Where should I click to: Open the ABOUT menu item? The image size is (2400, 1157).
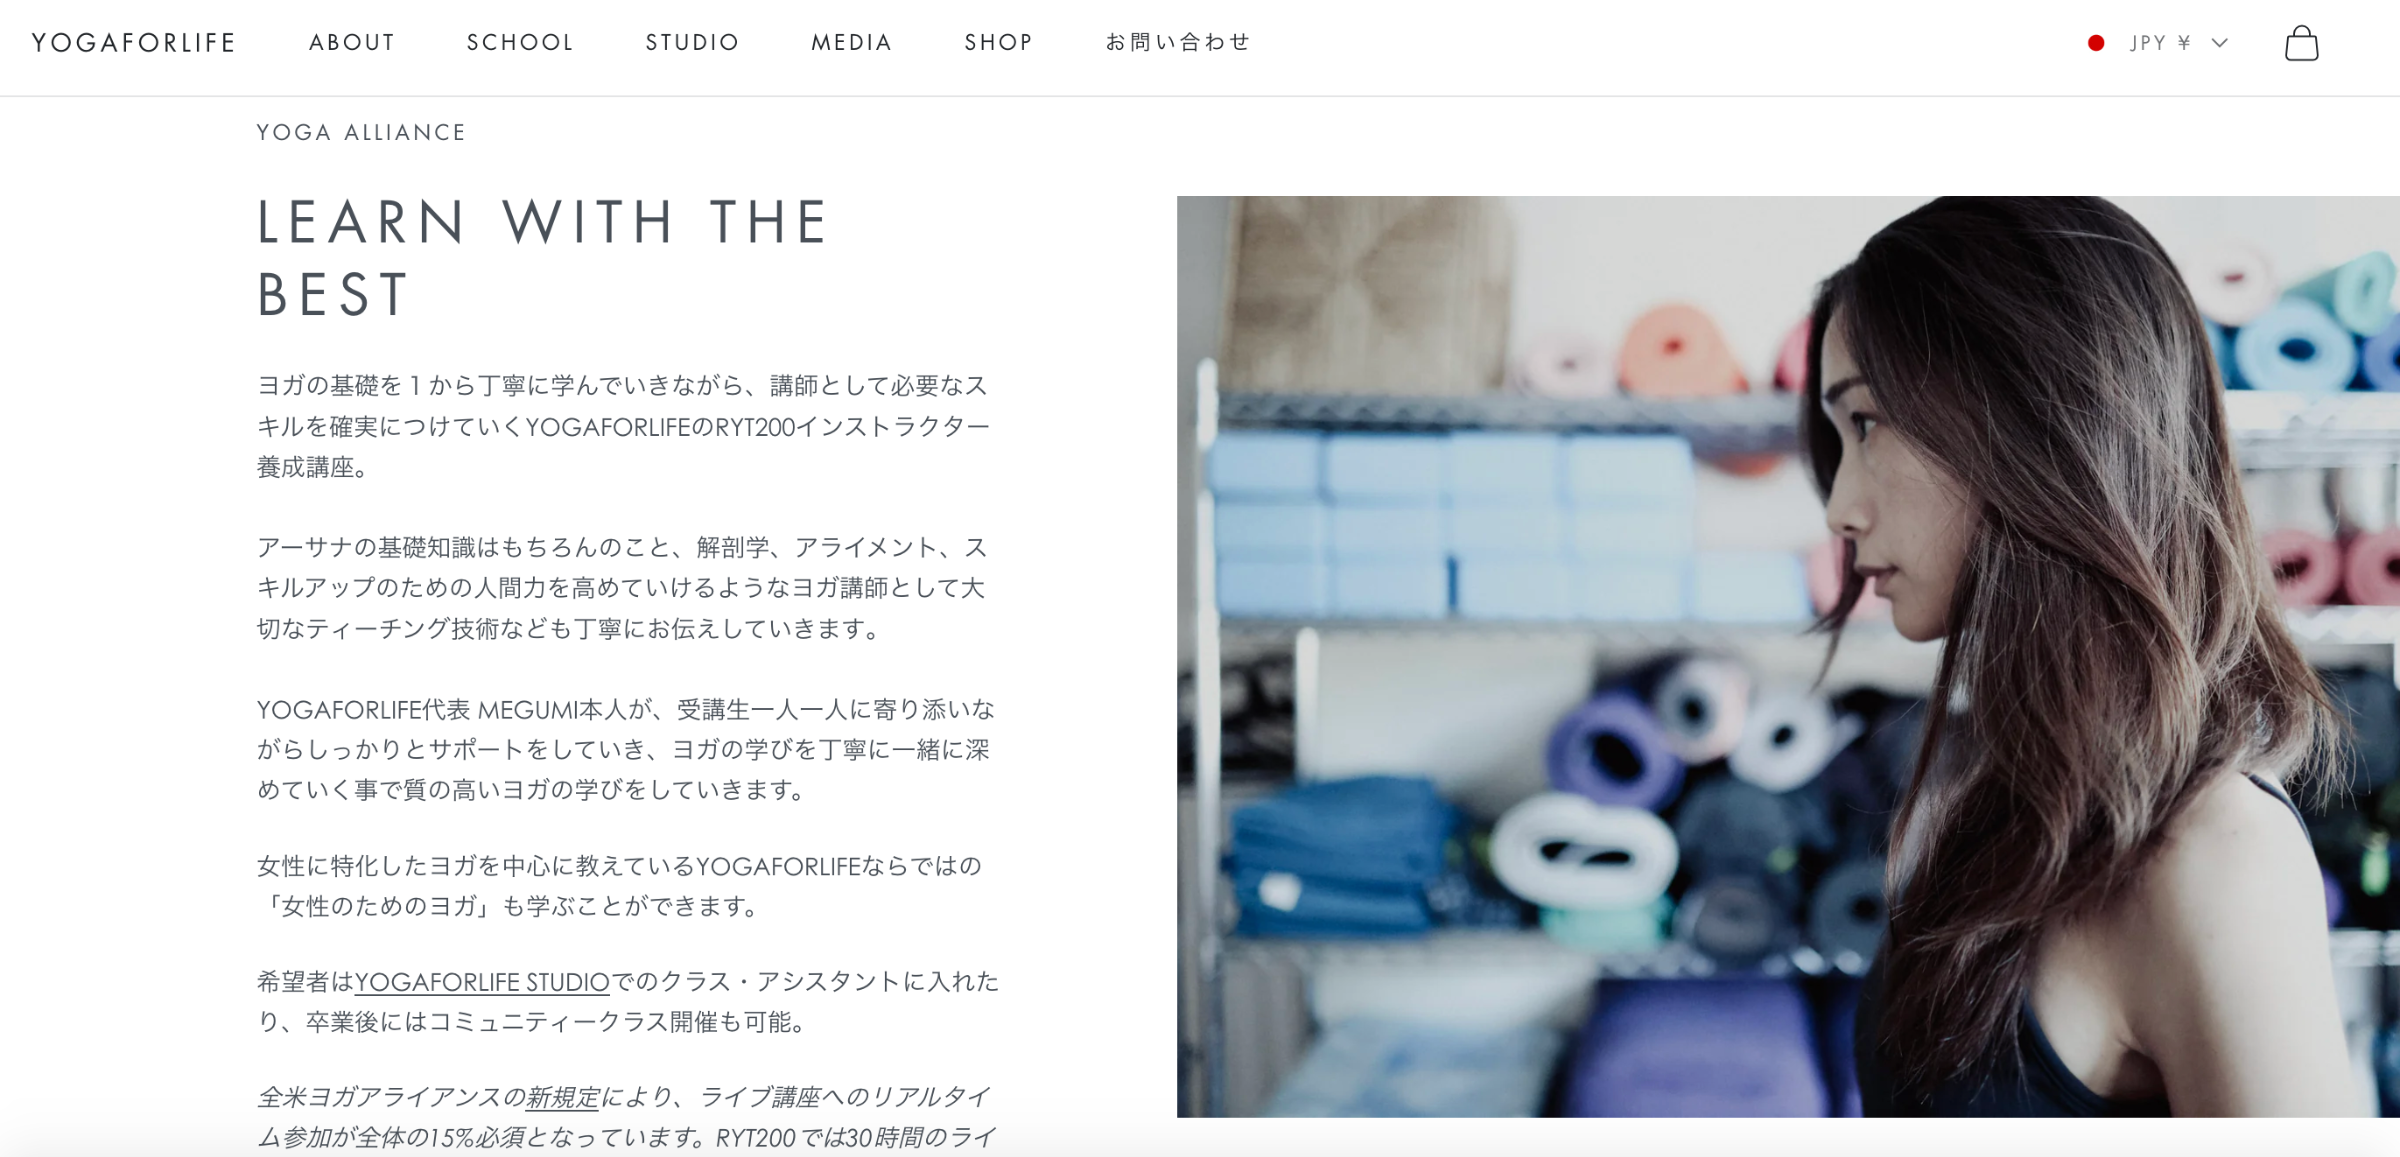(352, 43)
